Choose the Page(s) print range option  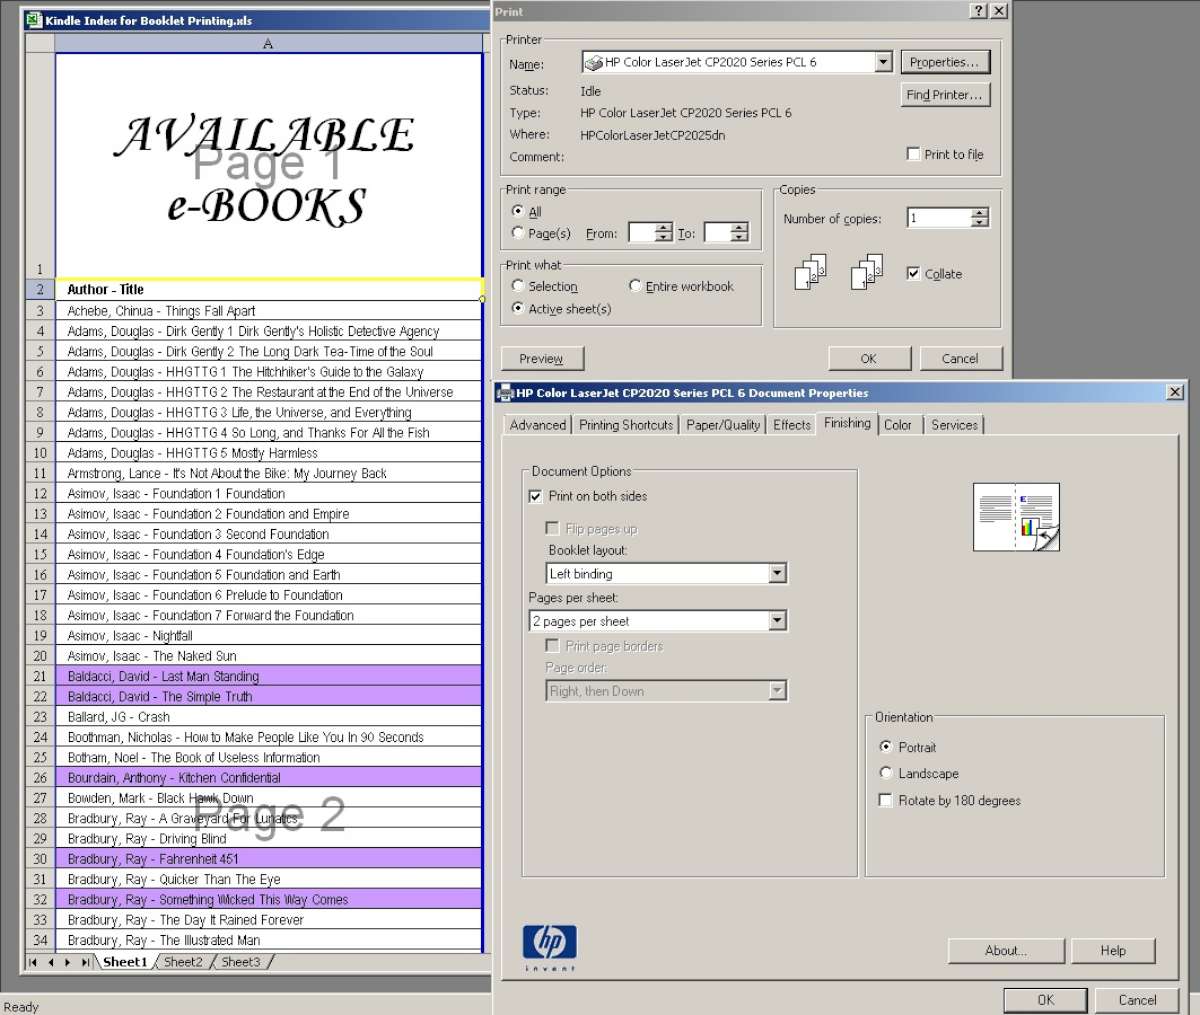(517, 233)
